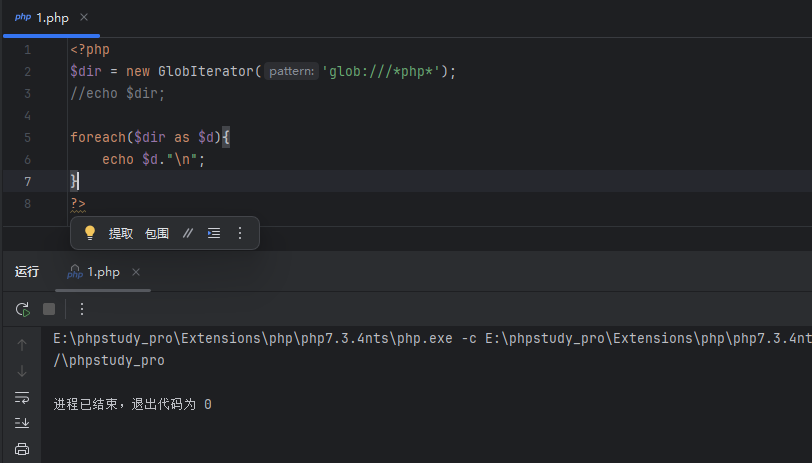The height and width of the screenshot is (463, 812).
Task: Click the reformat code icon in floating toolbar
Action: [213, 233]
